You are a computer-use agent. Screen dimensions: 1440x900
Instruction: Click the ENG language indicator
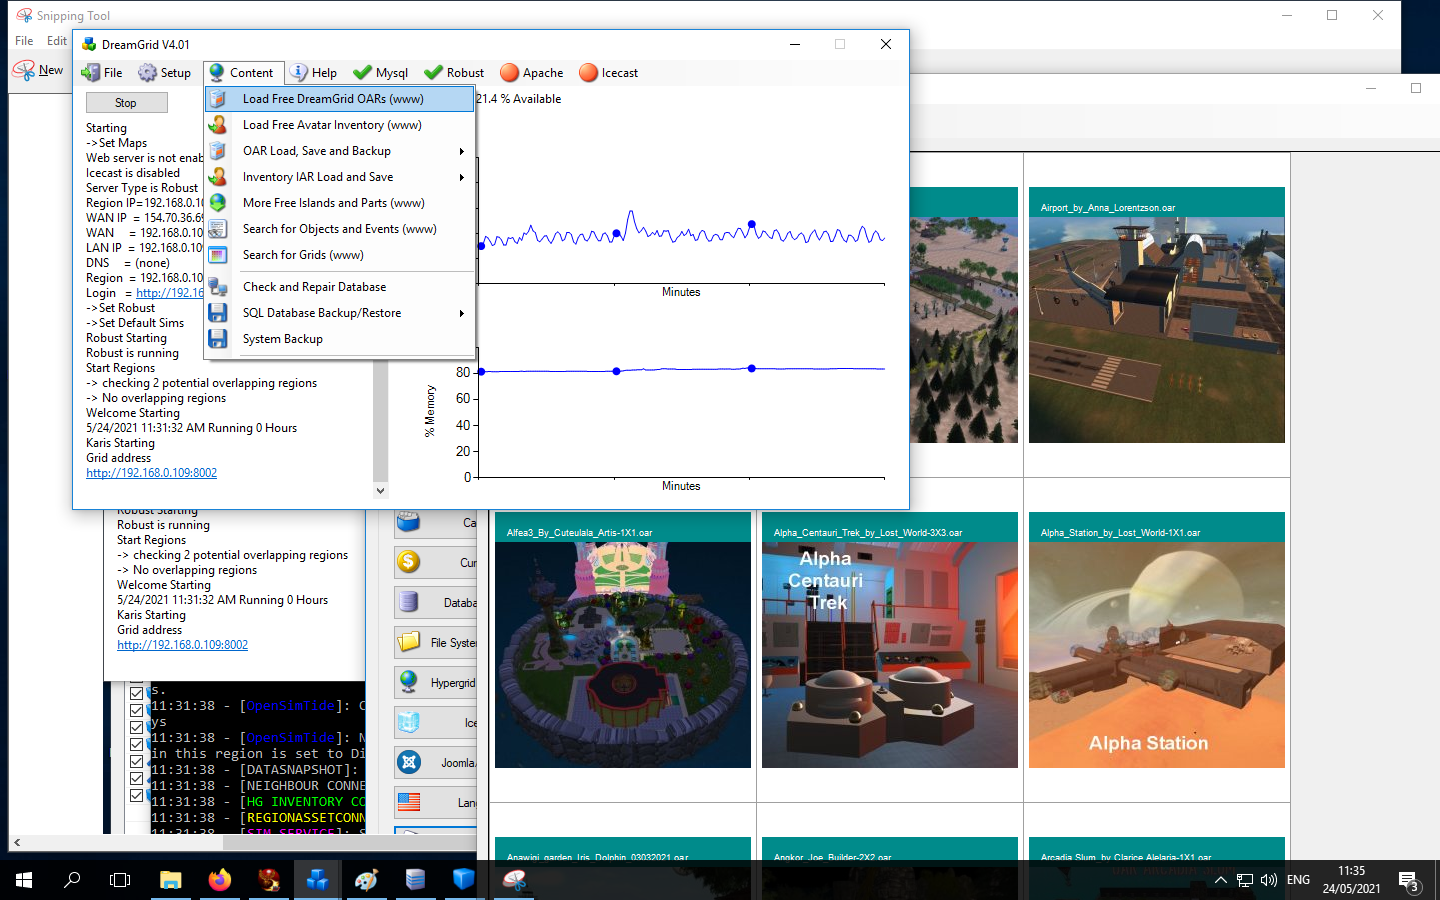tap(1298, 880)
